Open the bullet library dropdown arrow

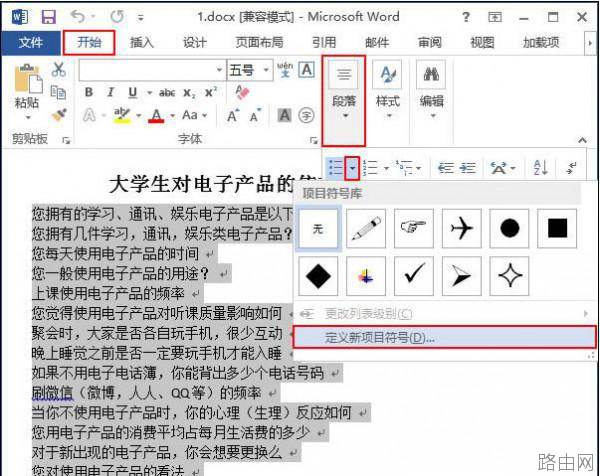point(352,168)
